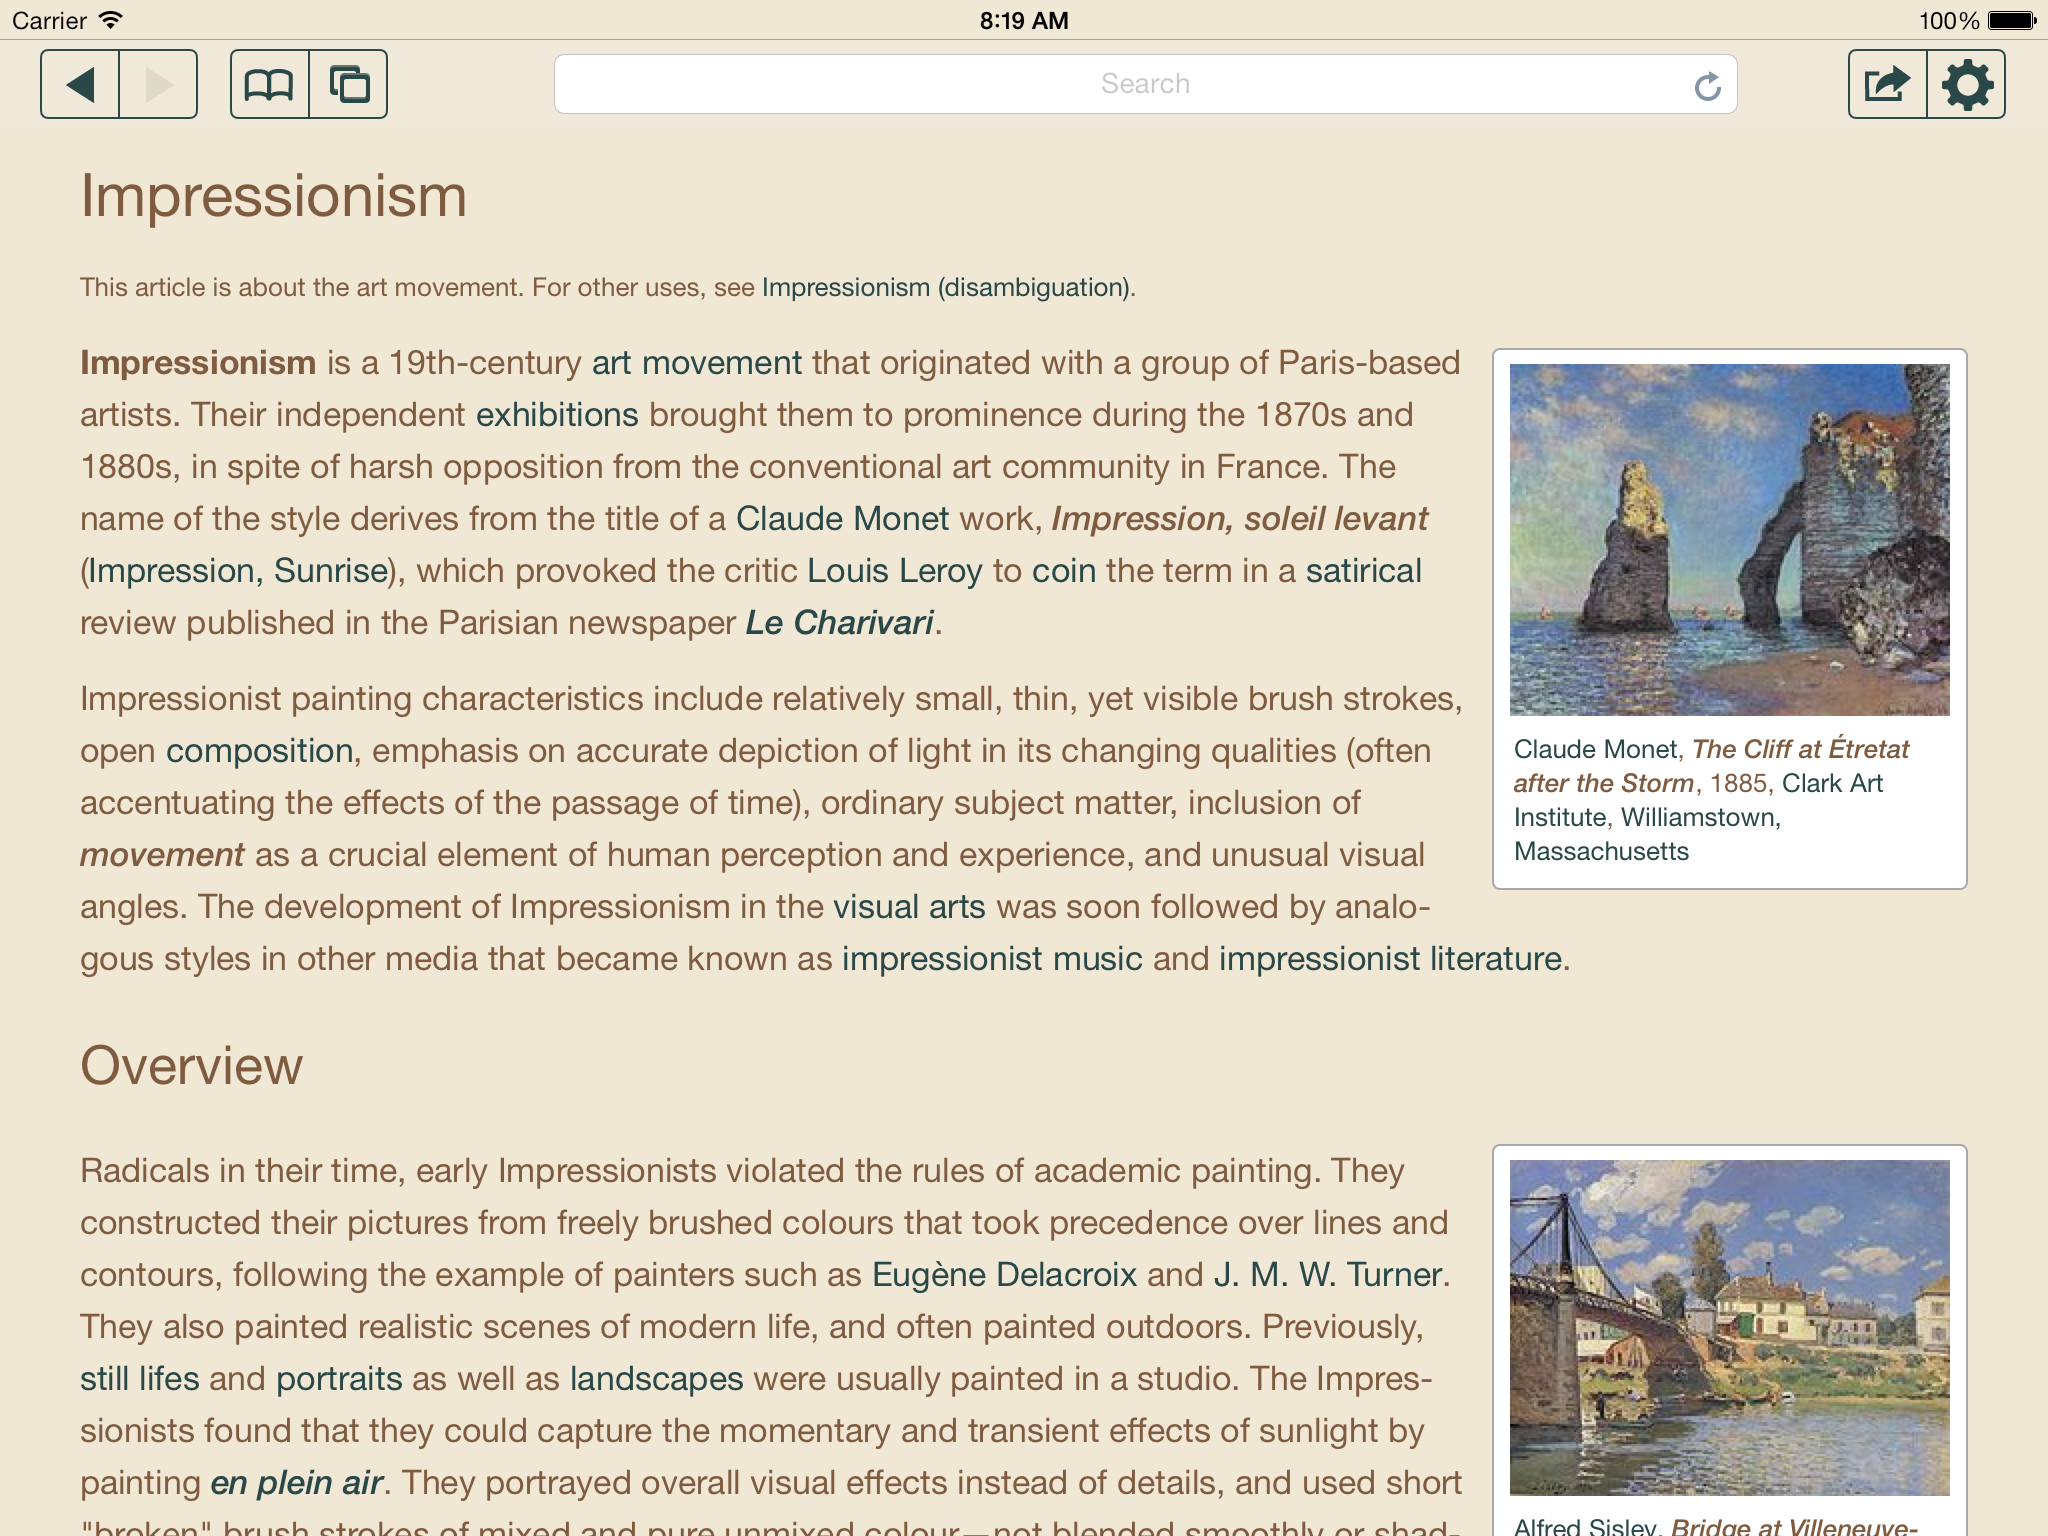2048x1536 pixels.
Task: Open the bookmarks book icon
Action: [270, 84]
